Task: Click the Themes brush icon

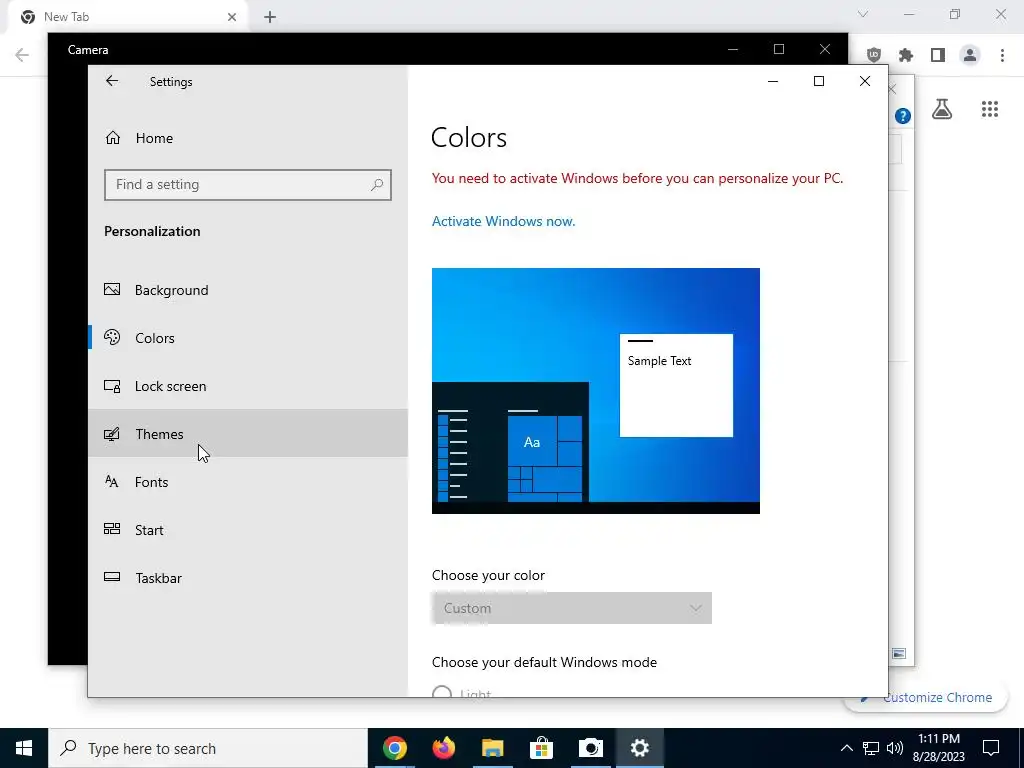Action: click(112, 434)
